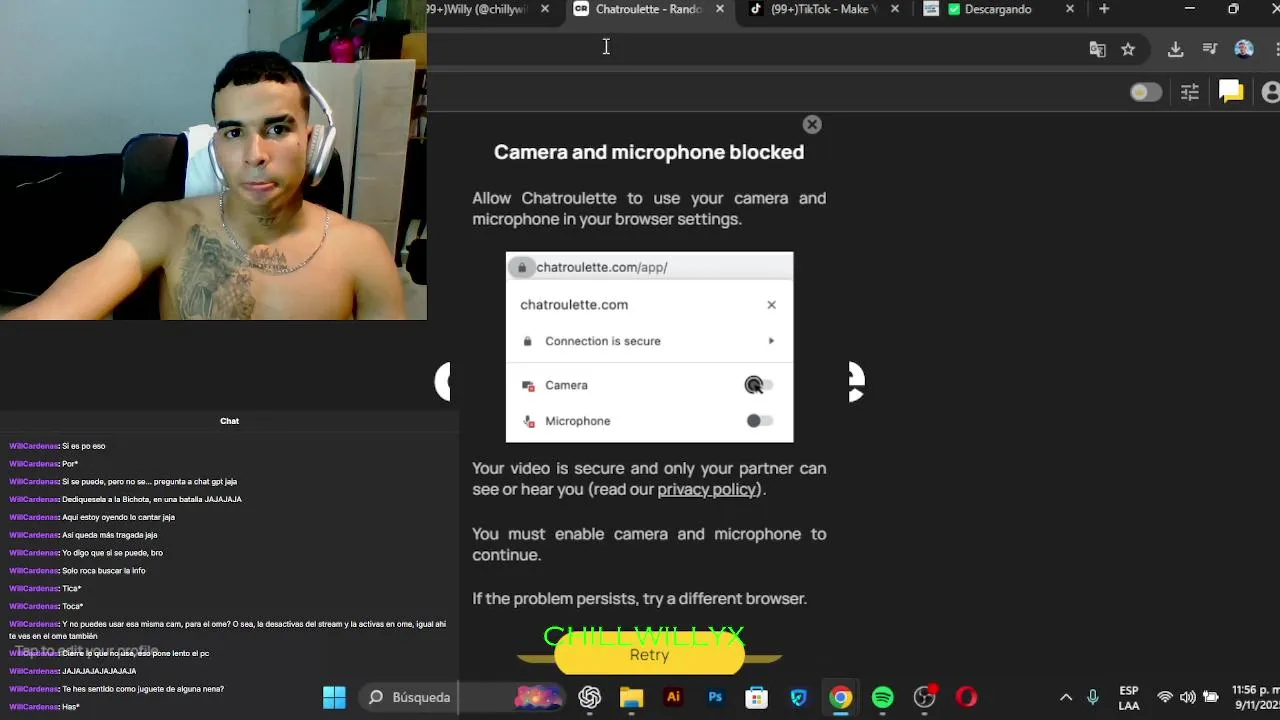Switch to the Willy @chillywi browser tab
Image resolution: width=1280 pixels, height=720 pixels.
(x=485, y=9)
